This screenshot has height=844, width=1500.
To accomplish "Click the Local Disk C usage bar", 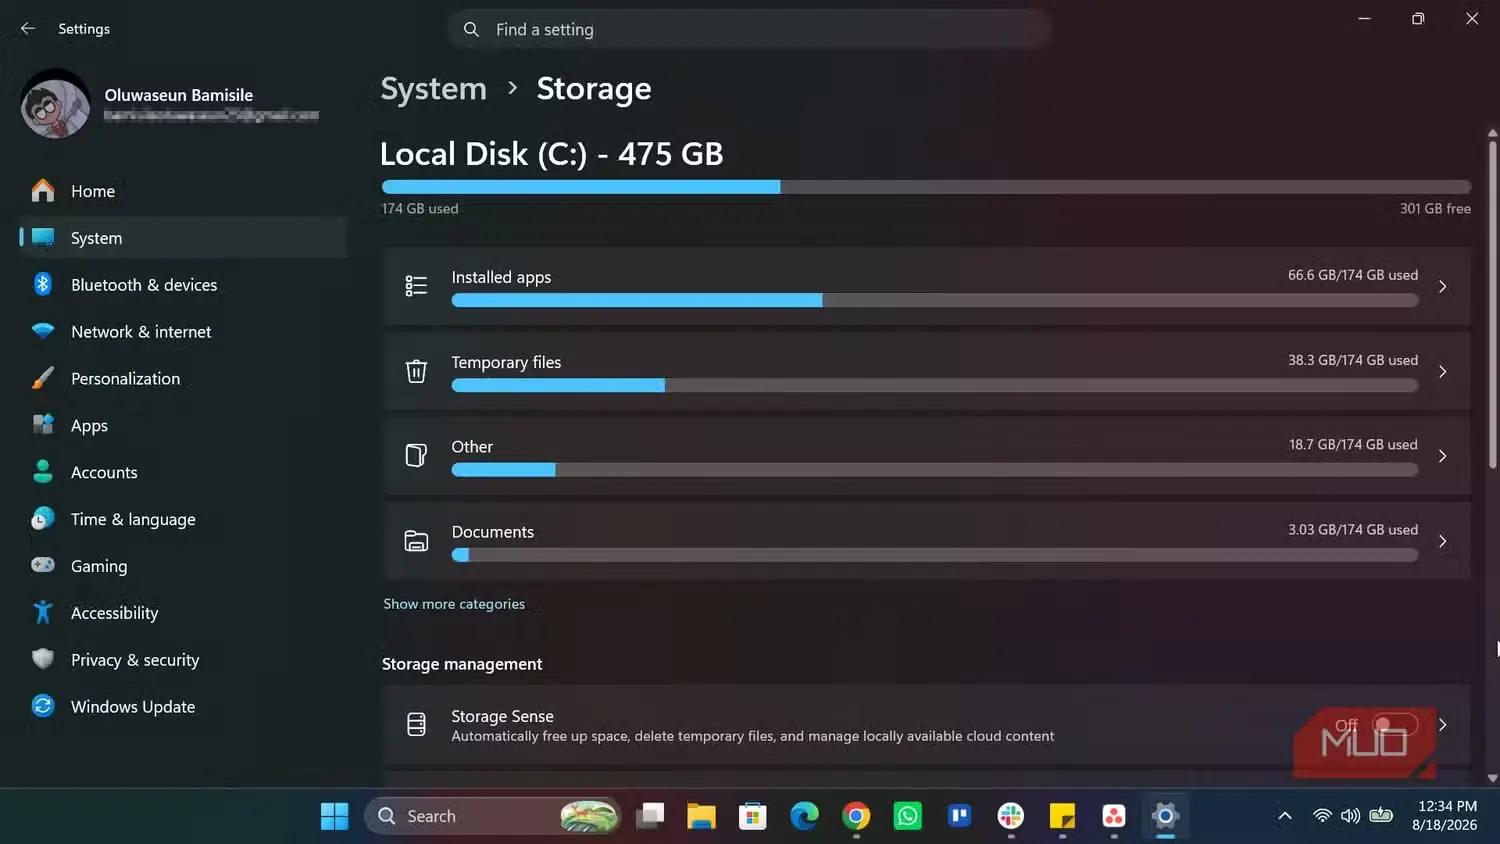I will click(926, 187).
